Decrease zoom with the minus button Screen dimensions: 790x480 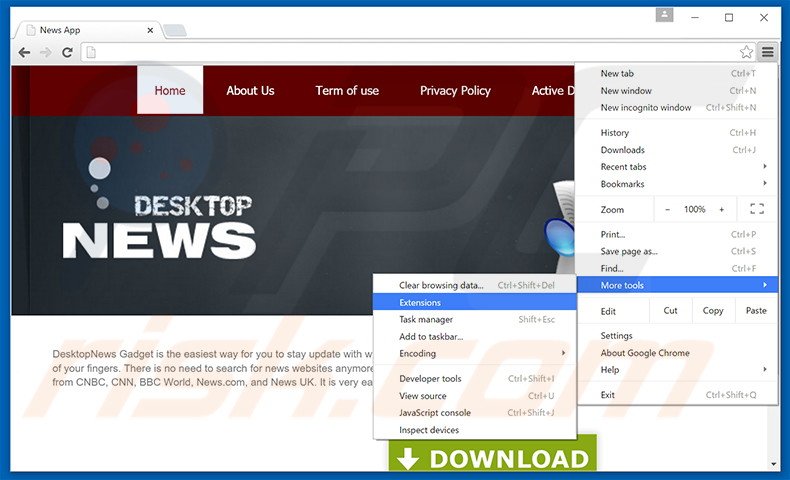point(668,209)
